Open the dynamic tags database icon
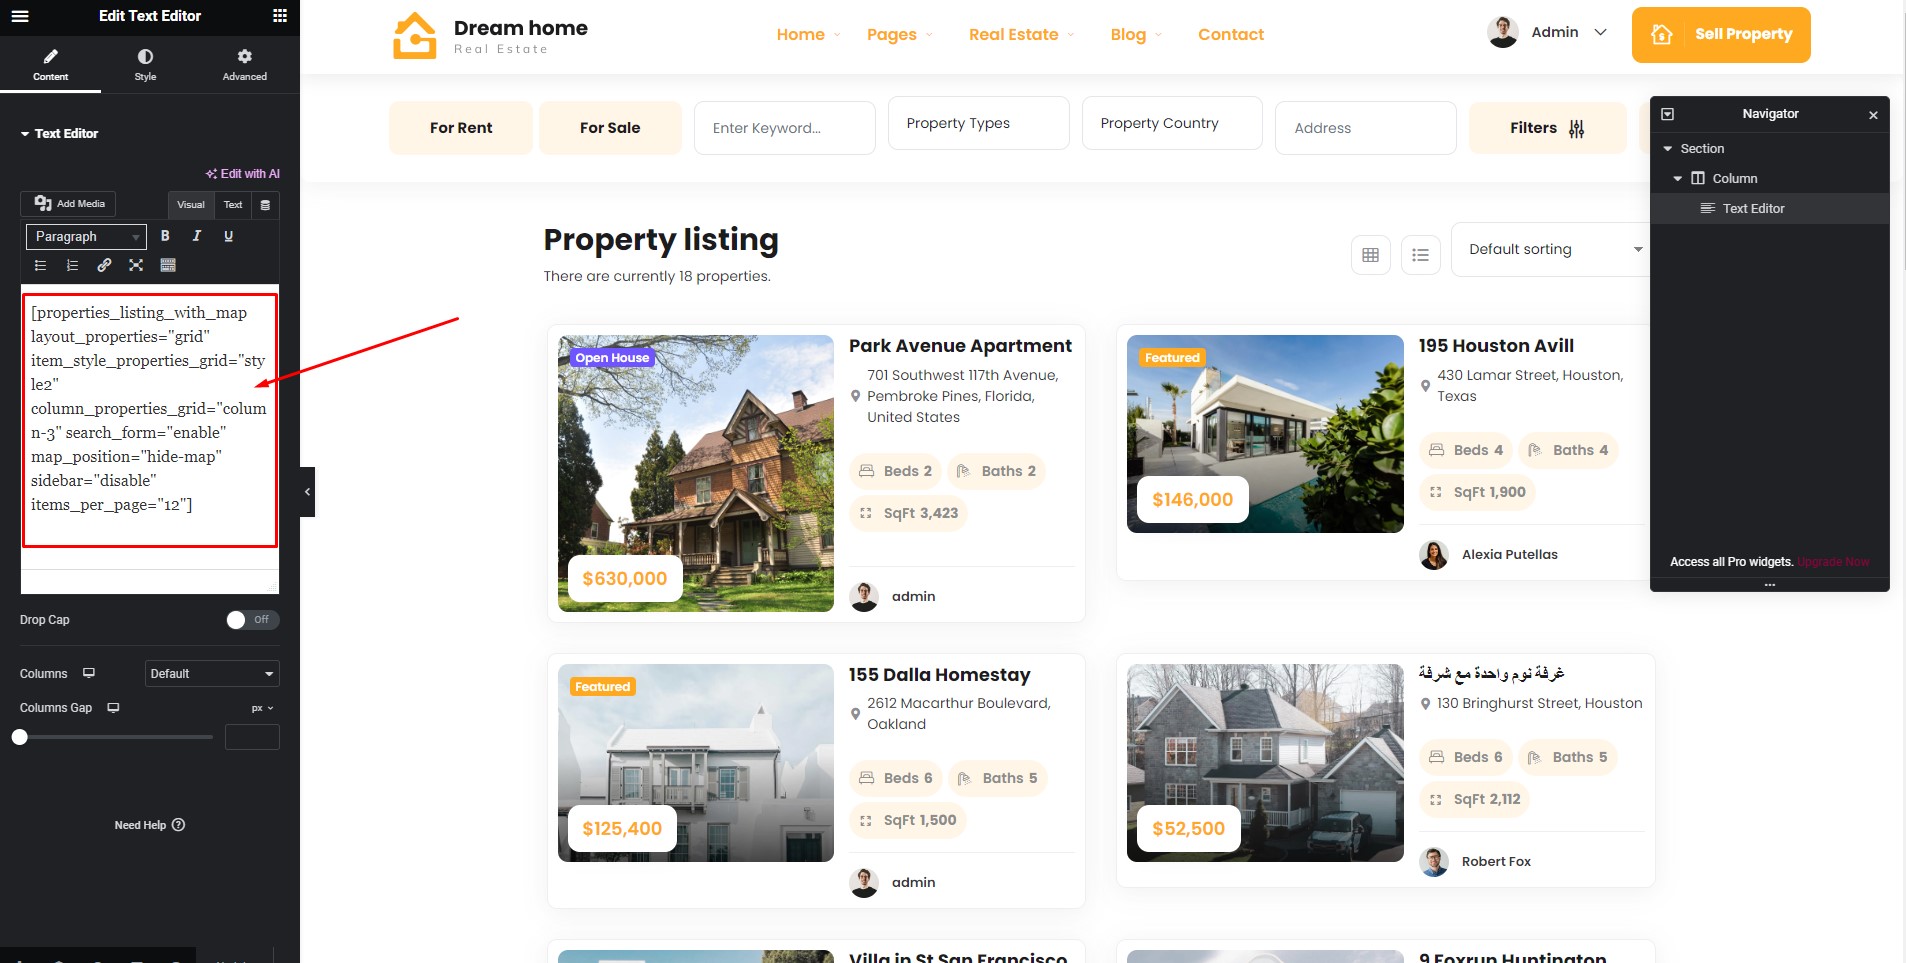Viewport: 1906px width, 963px height. click(x=265, y=205)
